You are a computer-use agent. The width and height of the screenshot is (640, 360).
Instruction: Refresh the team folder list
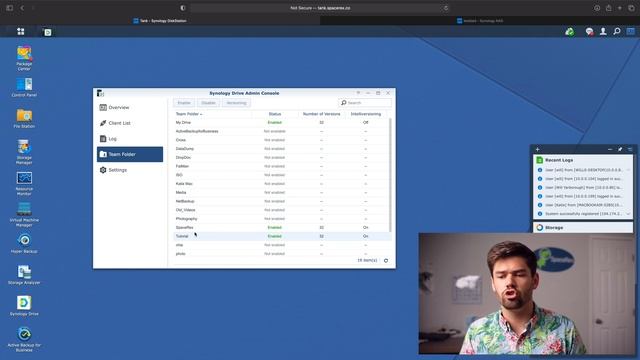(386, 260)
